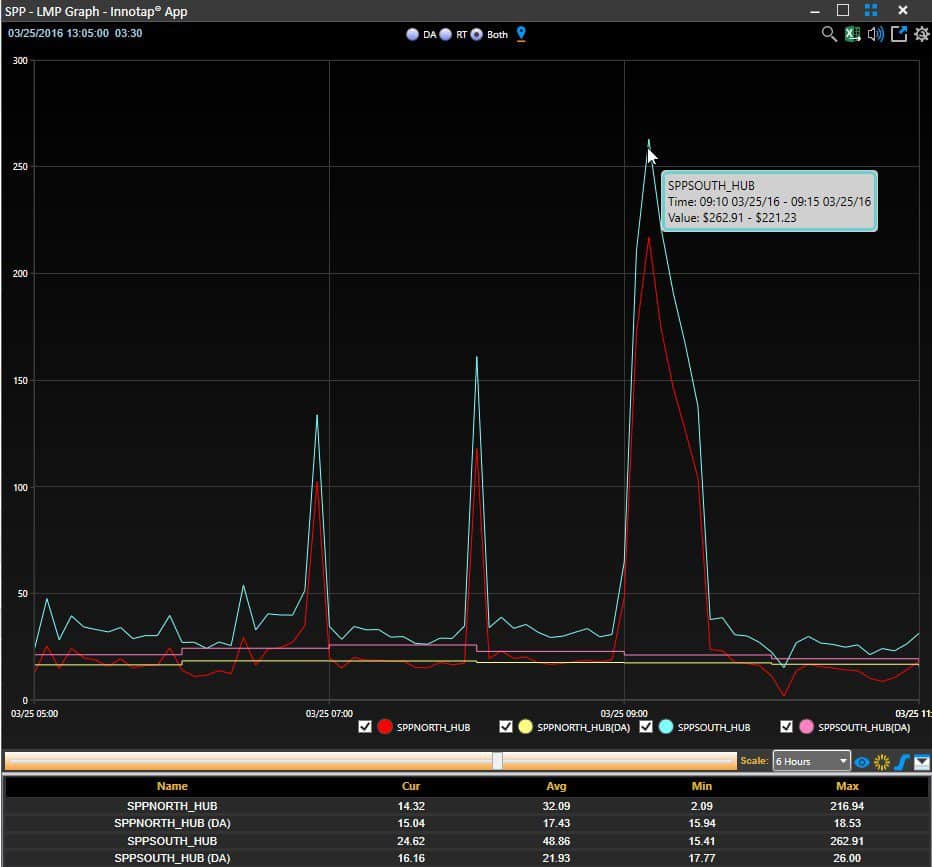Open settings via the gear icon
This screenshot has height=867, width=932.
921,34
